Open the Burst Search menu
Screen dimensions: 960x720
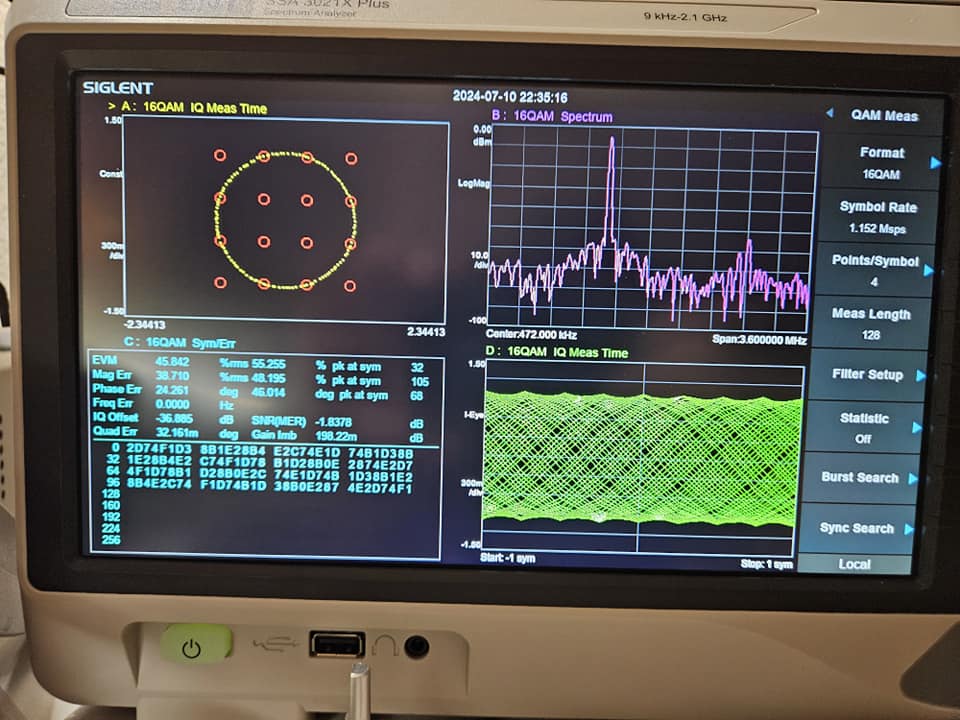tap(860, 478)
